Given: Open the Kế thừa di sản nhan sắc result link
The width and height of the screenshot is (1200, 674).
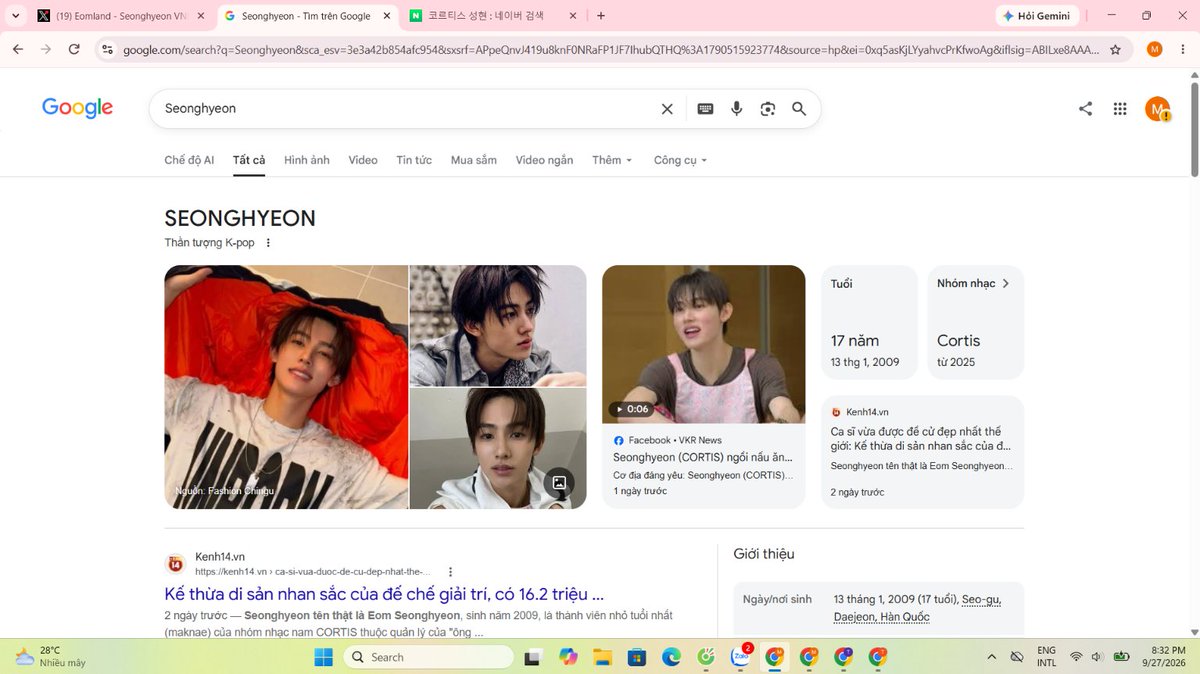Looking at the screenshot, I should click(385, 594).
